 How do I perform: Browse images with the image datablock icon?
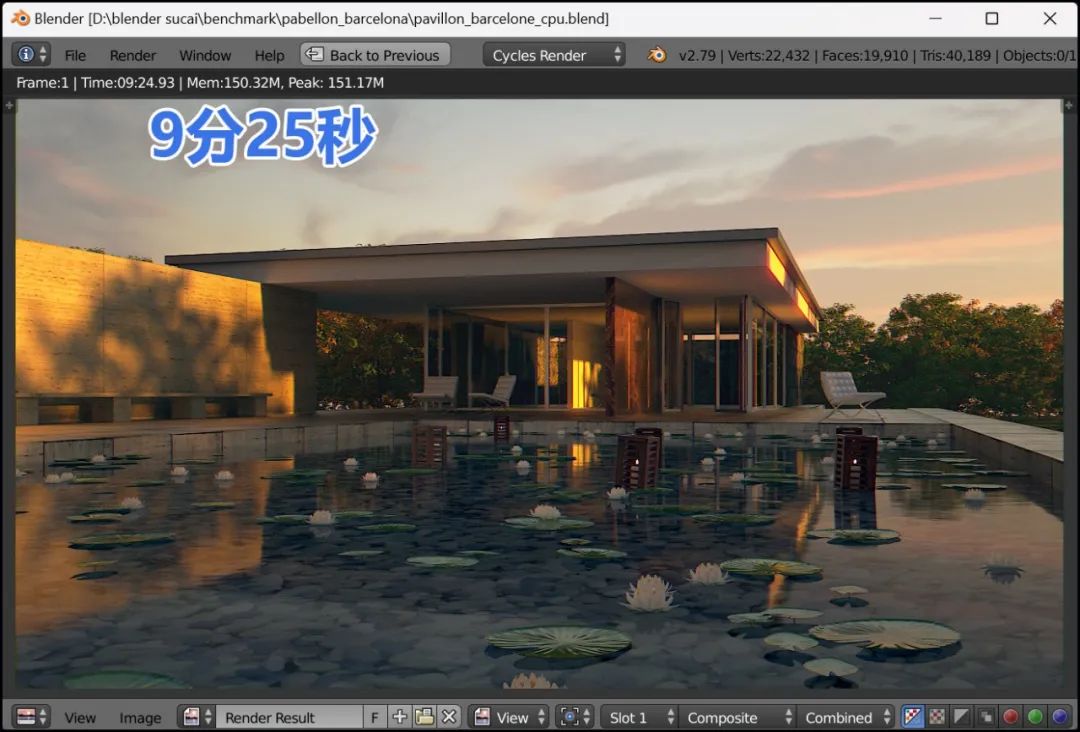click(x=195, y=717)
